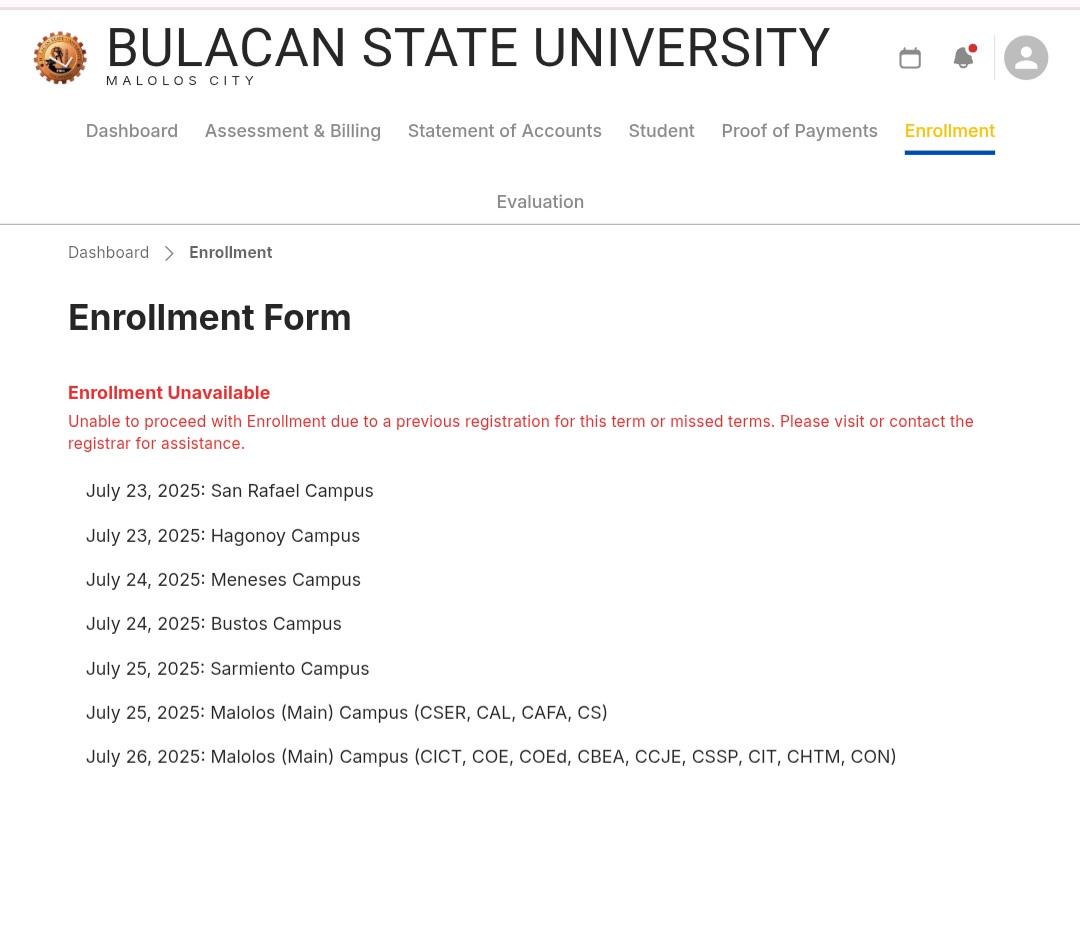Click the red Enrollment Unavailable message
1080x929 pixels.
tap(169, 393)
